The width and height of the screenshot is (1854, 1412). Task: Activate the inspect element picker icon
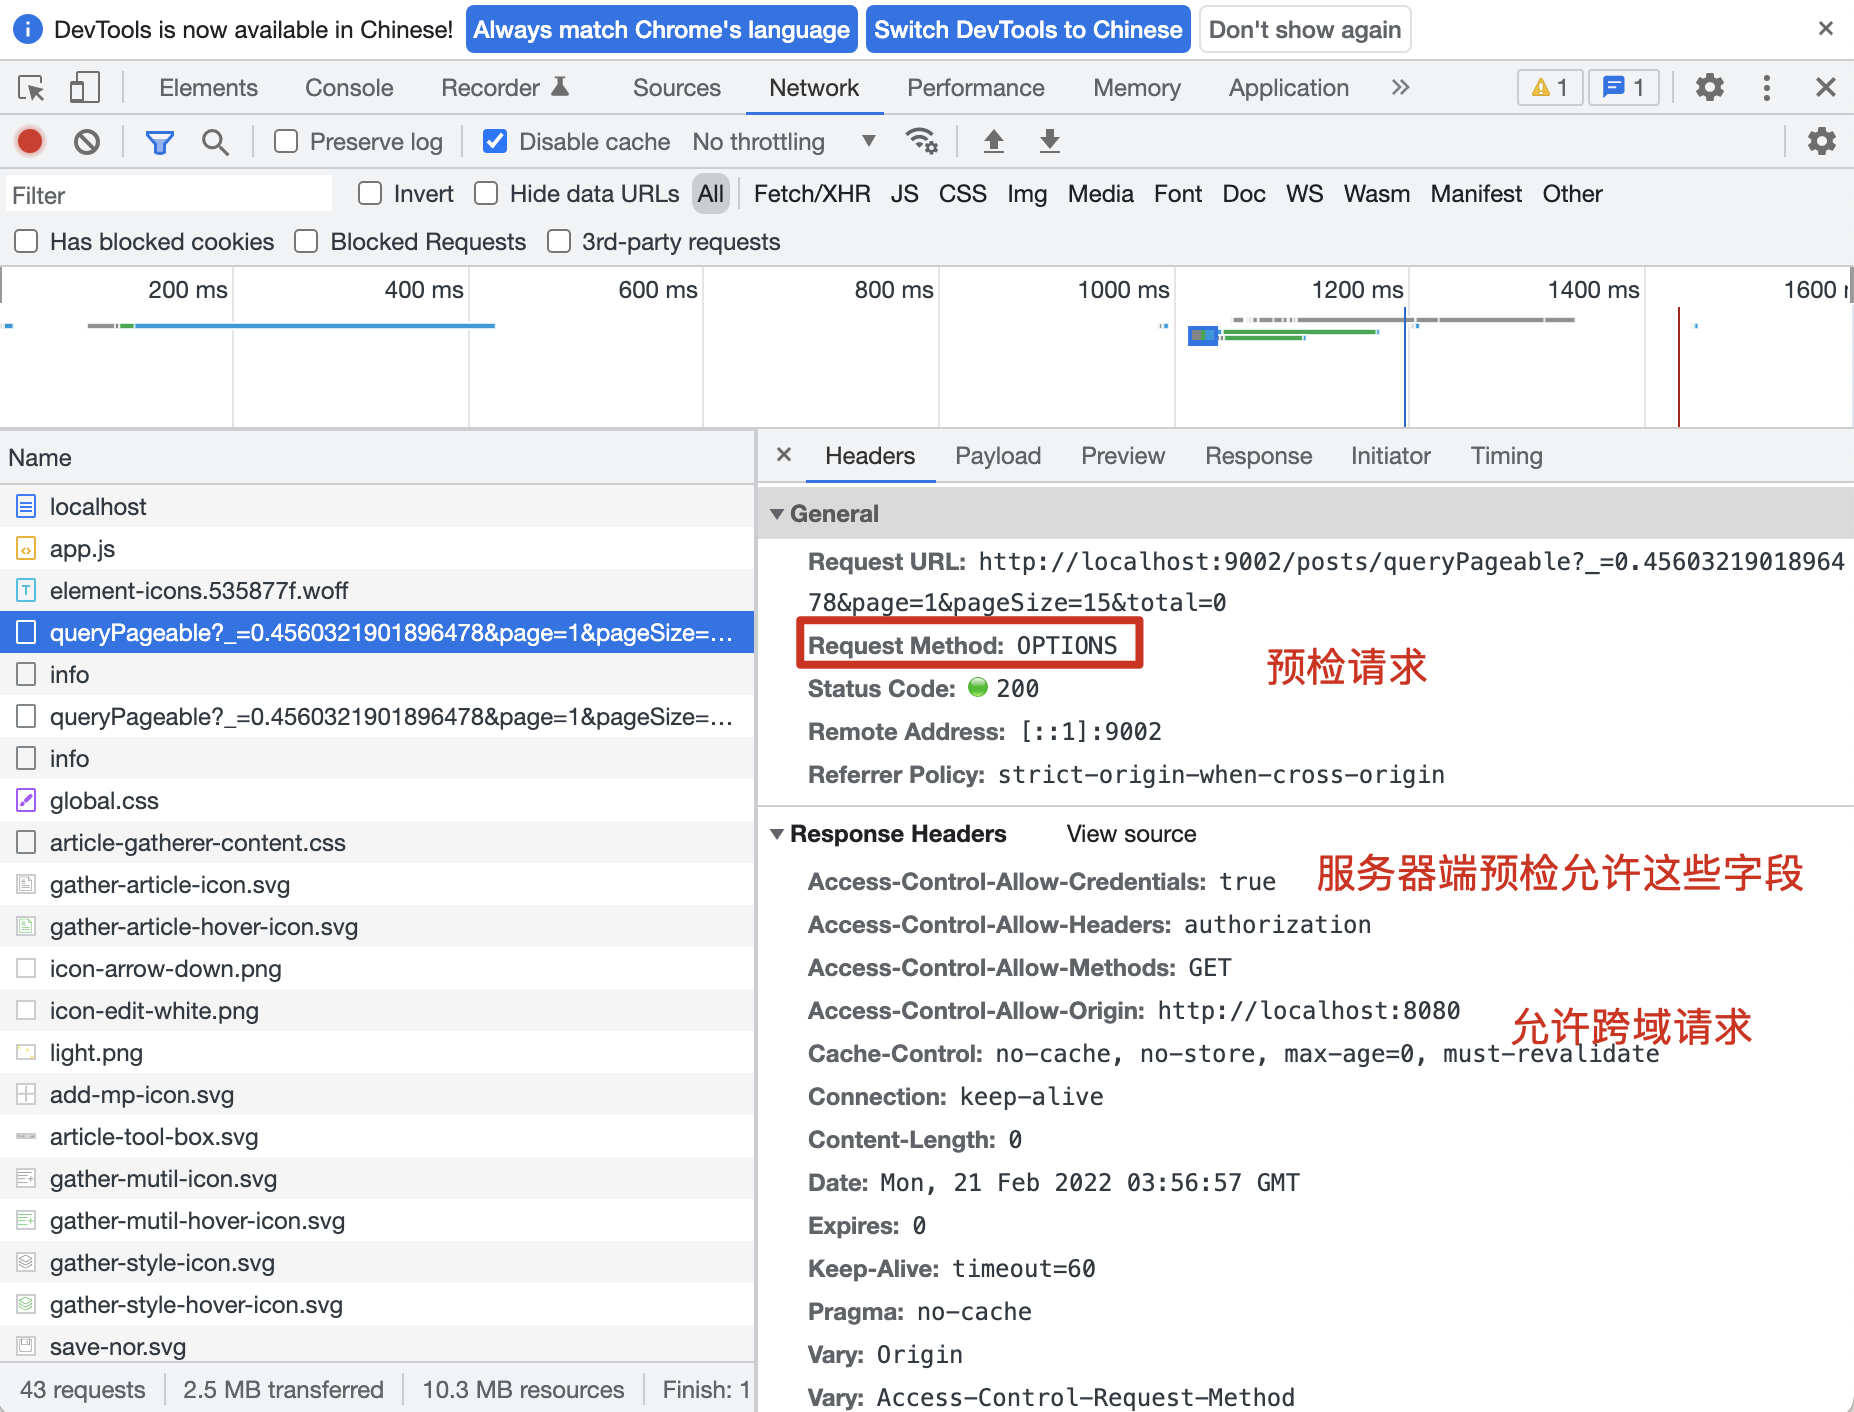tap(31, 88)
